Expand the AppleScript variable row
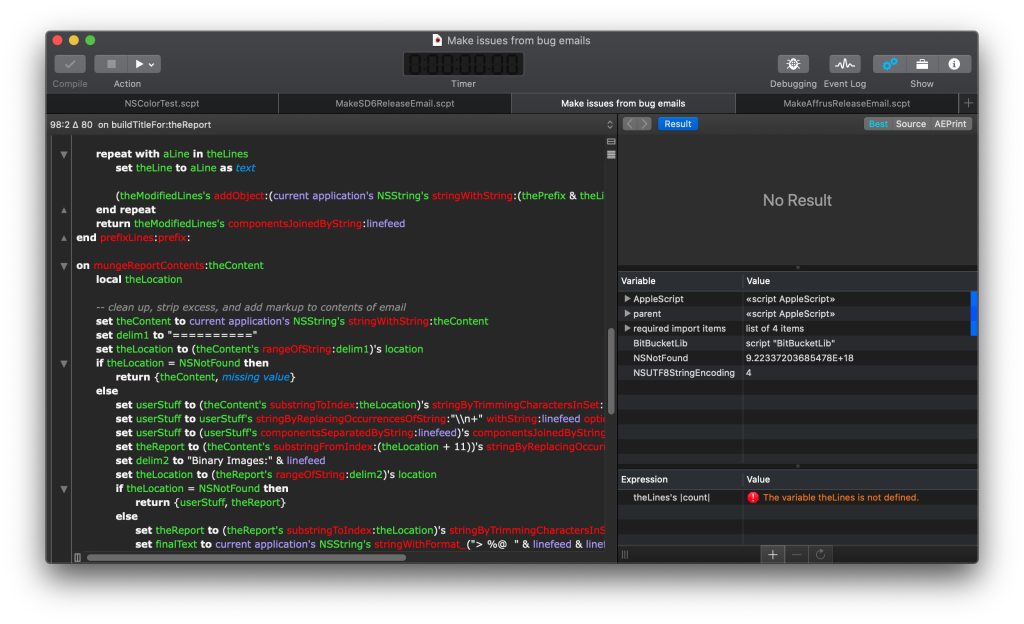The width and height of the screenshot is (1024, 624). tap(627, 299)
